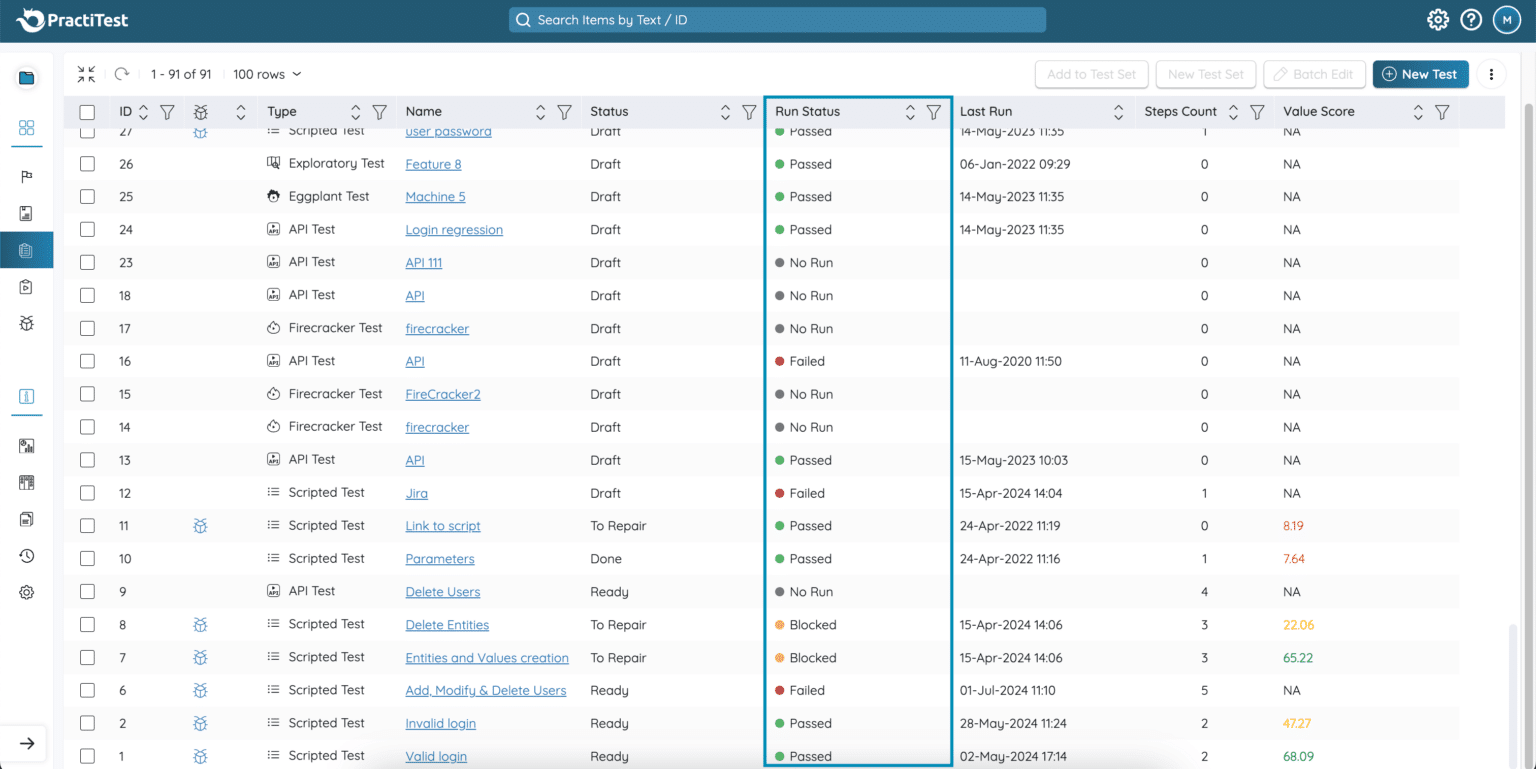Open the 100 rows page-size dropdown
The image size is (1536, 769).
click(x=267, y=74)
